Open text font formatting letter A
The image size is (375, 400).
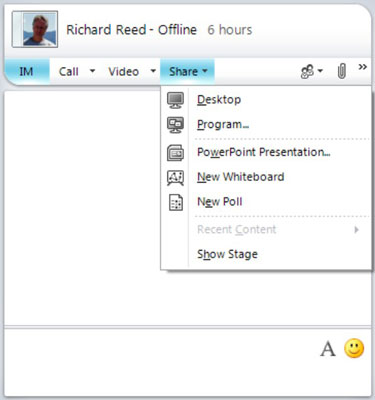328,349
